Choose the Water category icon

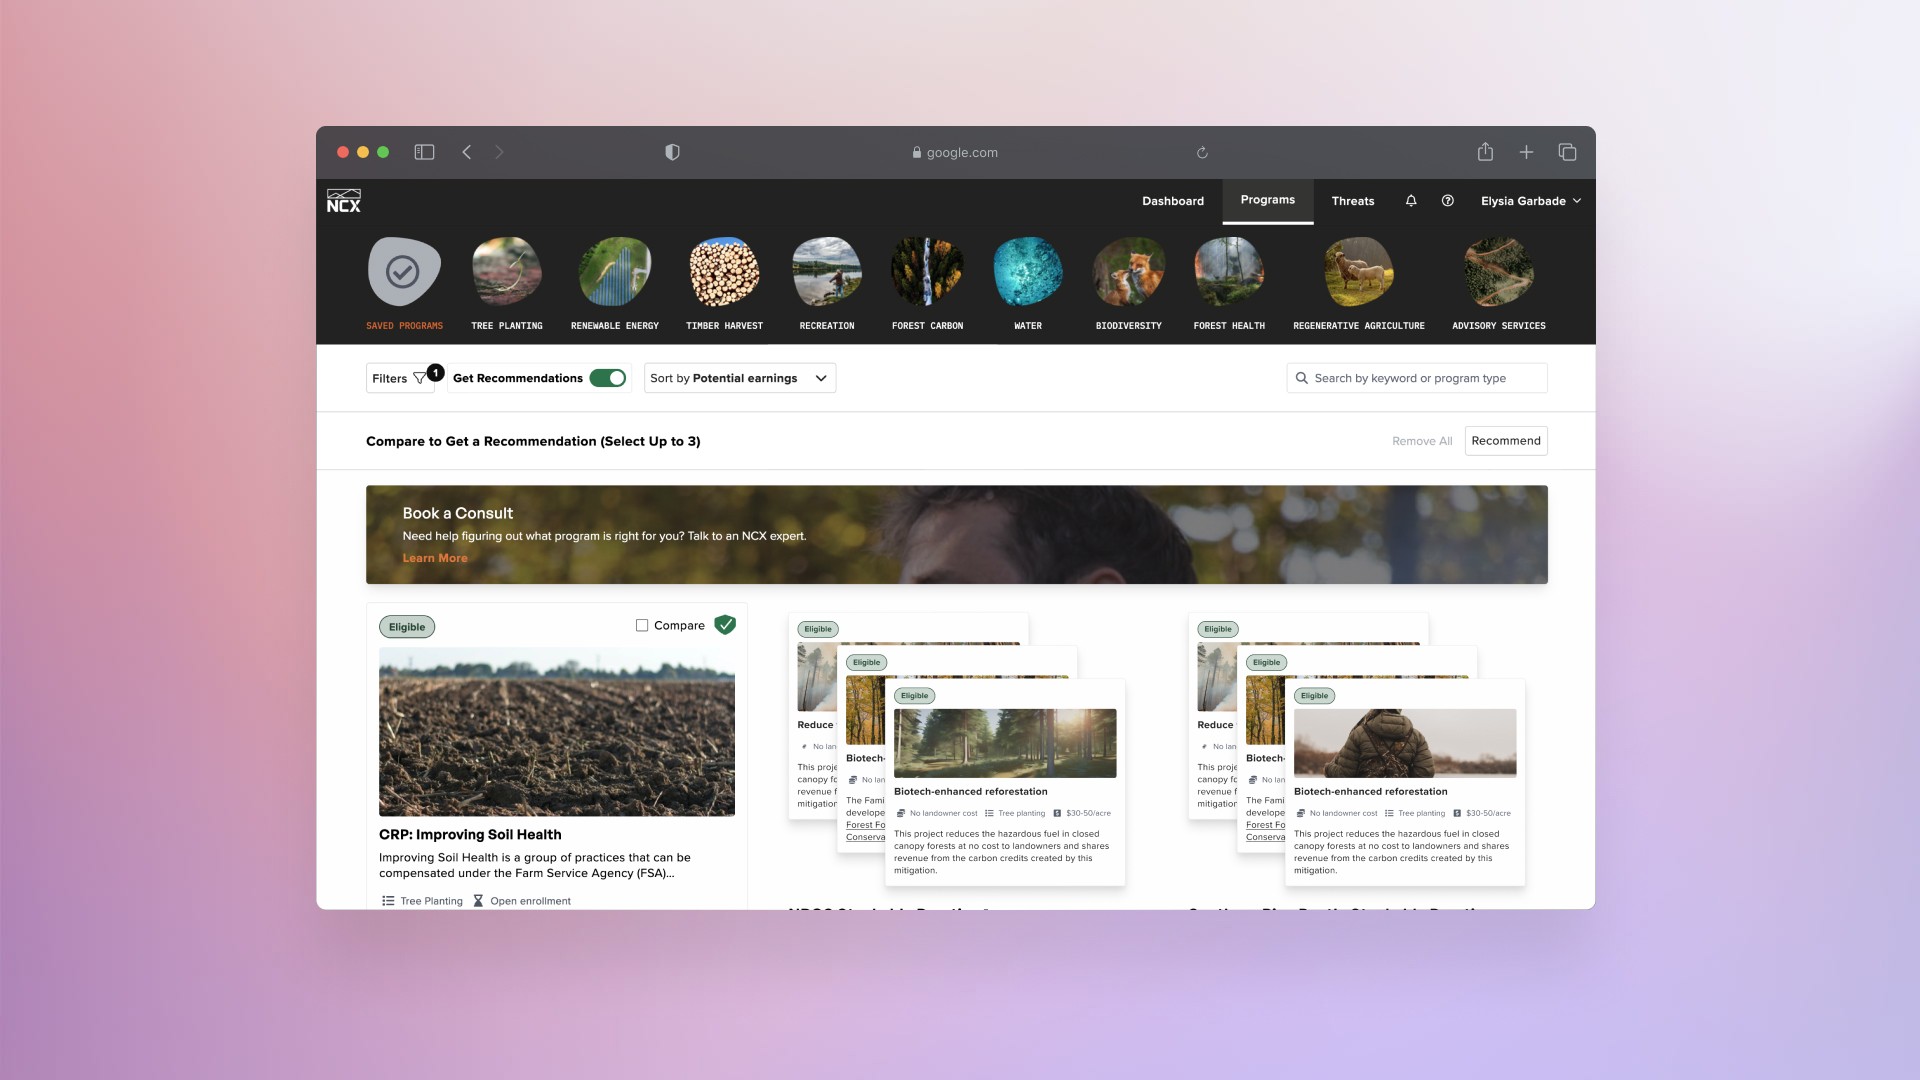1027,272
